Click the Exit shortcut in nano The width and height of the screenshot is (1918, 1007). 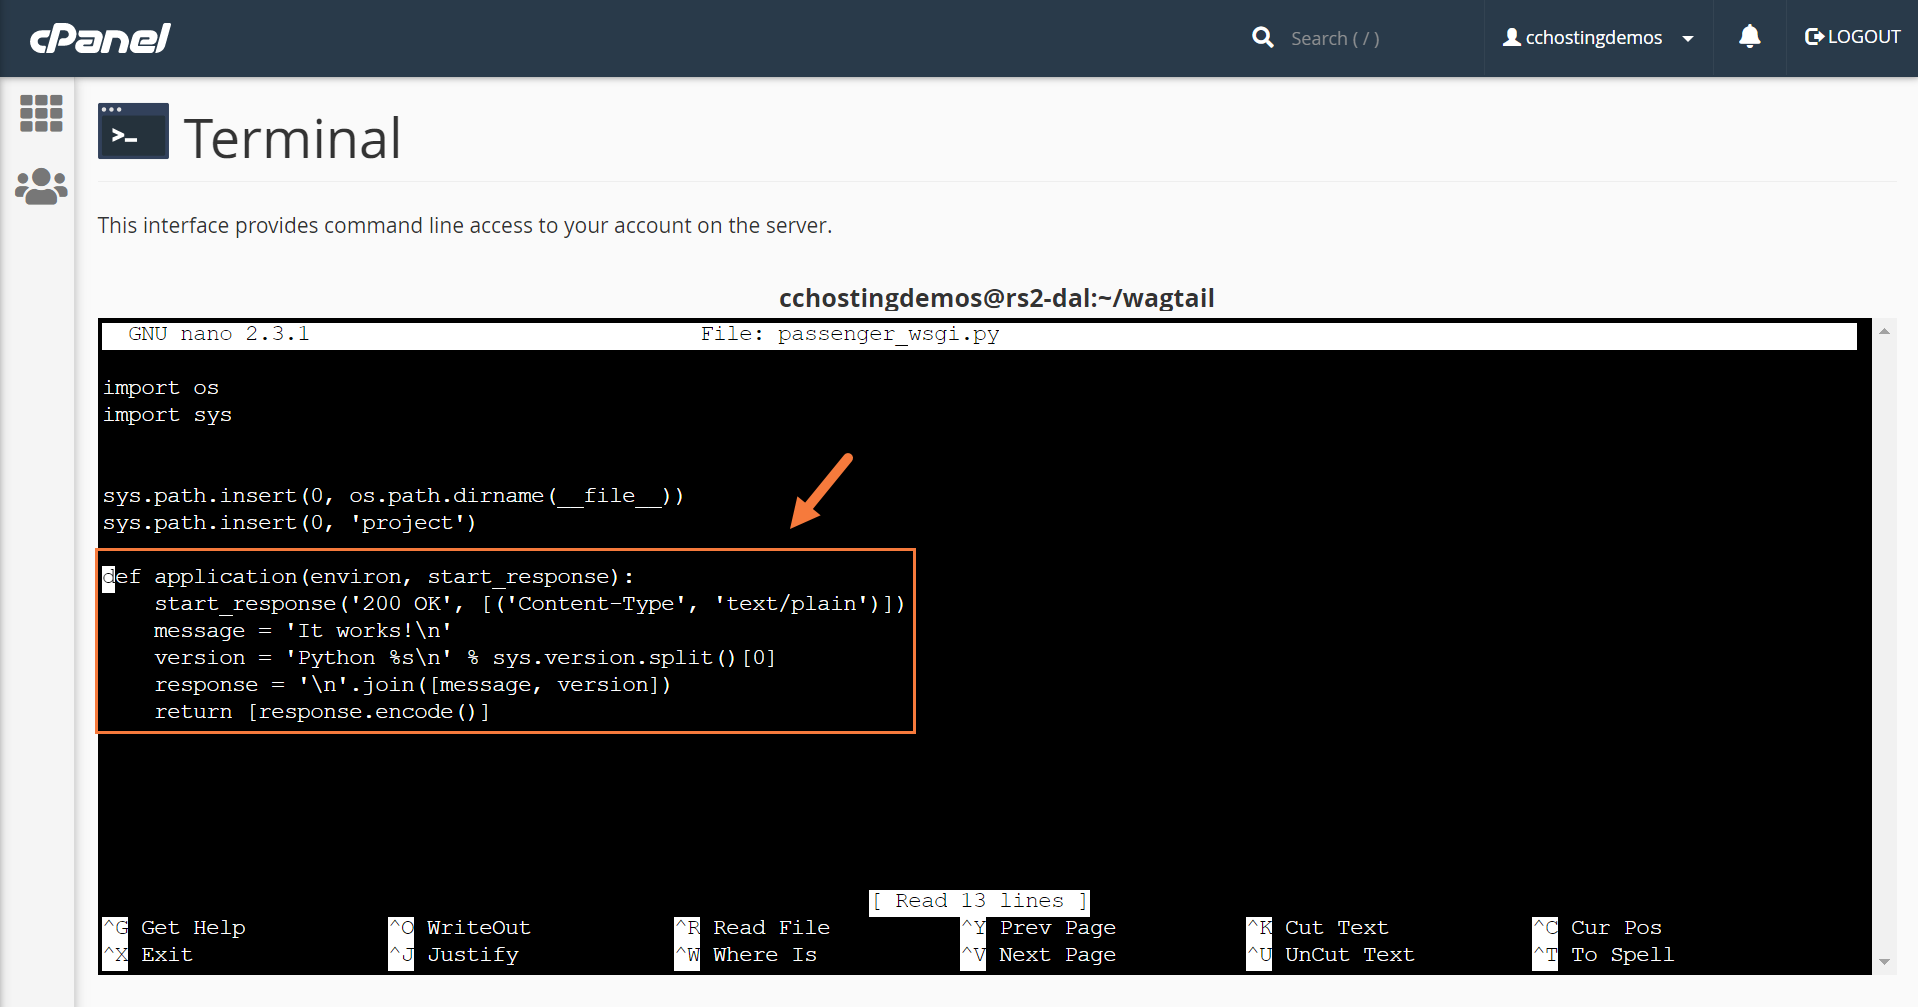(x=166, y=955)
